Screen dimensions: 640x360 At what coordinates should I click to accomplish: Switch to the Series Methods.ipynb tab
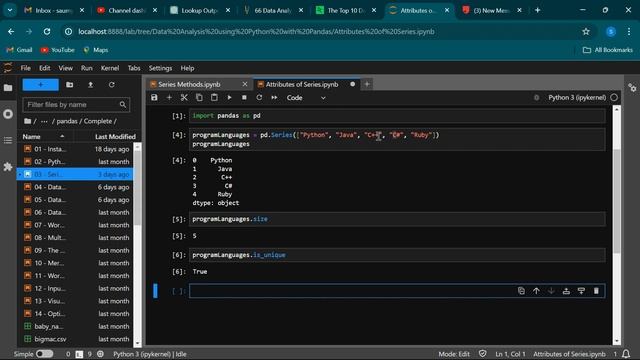[x=189, y=84]
